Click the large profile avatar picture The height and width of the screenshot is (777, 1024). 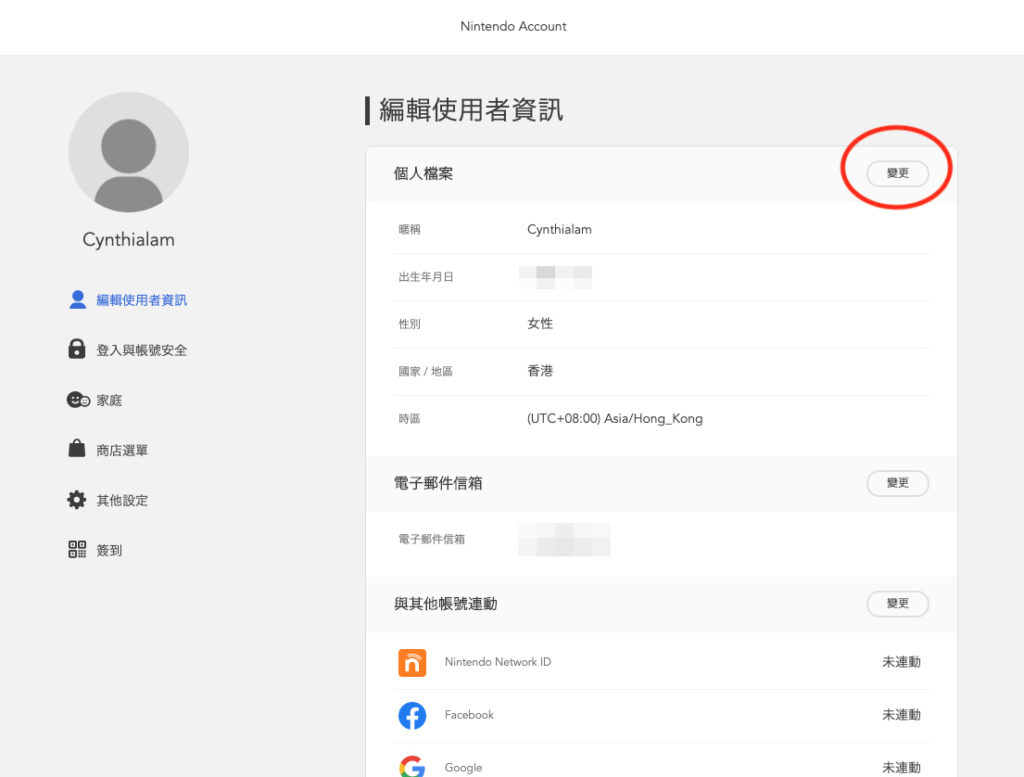[129, 152]
